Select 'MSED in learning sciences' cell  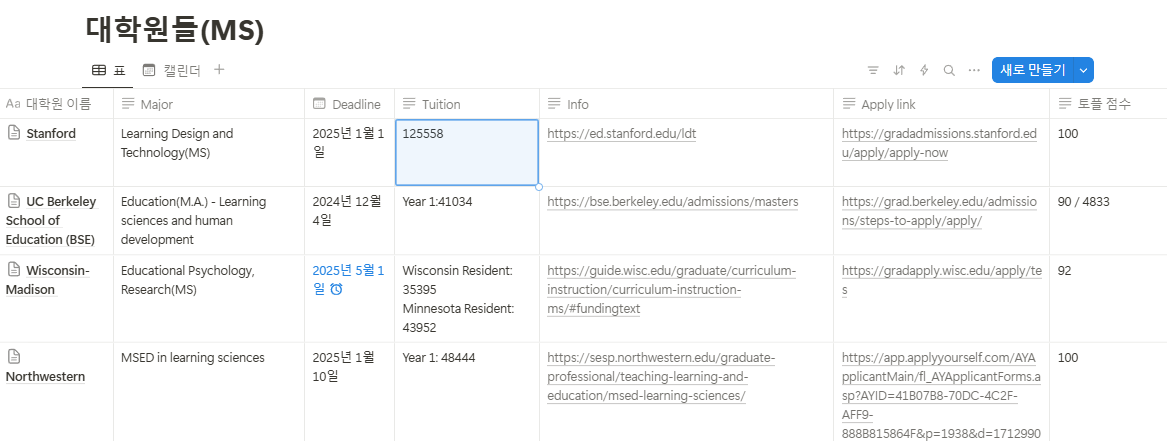208,392
